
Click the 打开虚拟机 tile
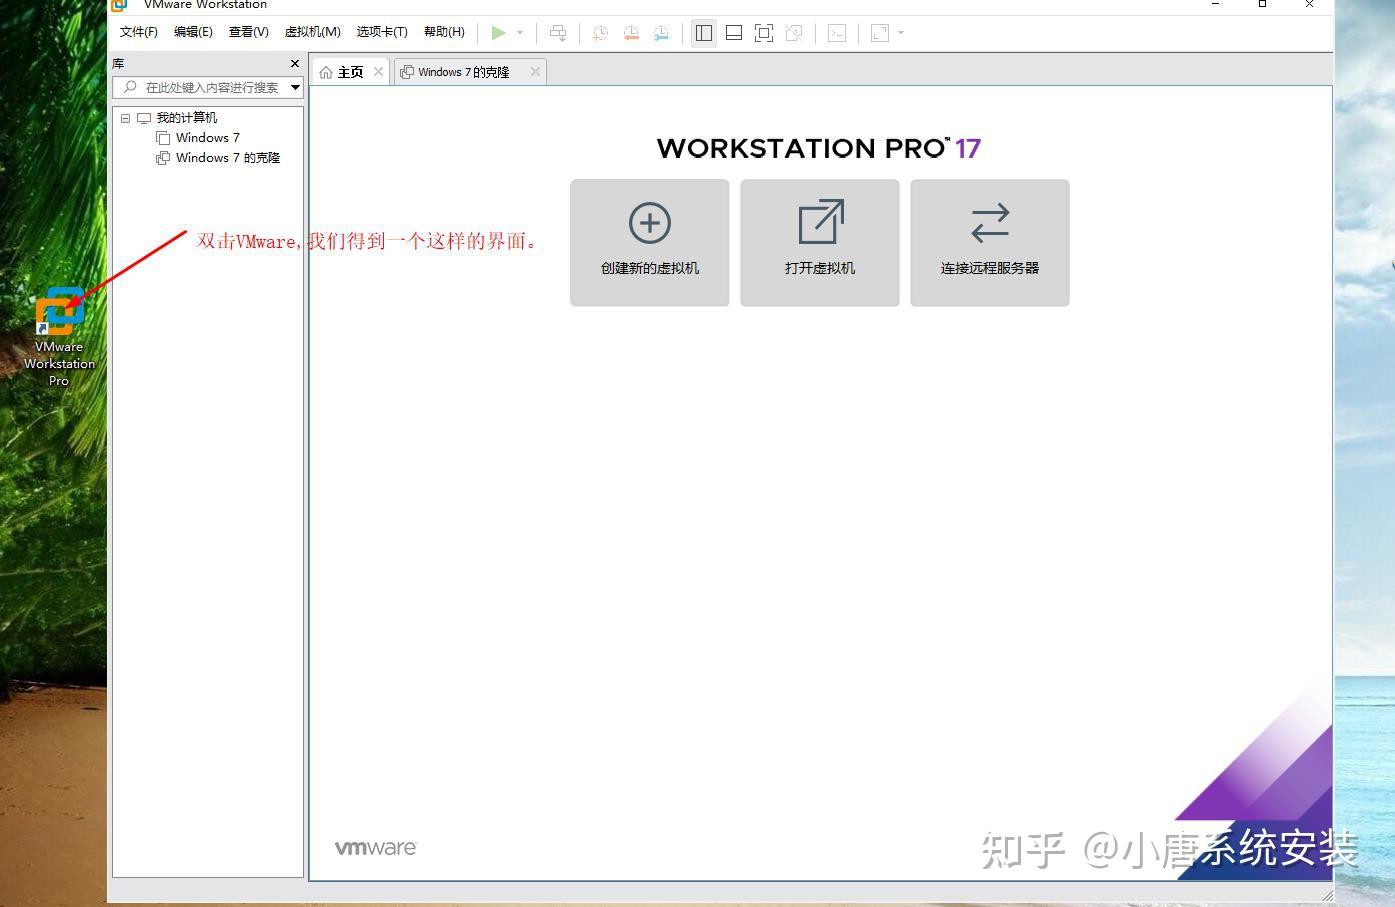pos(820,243)
